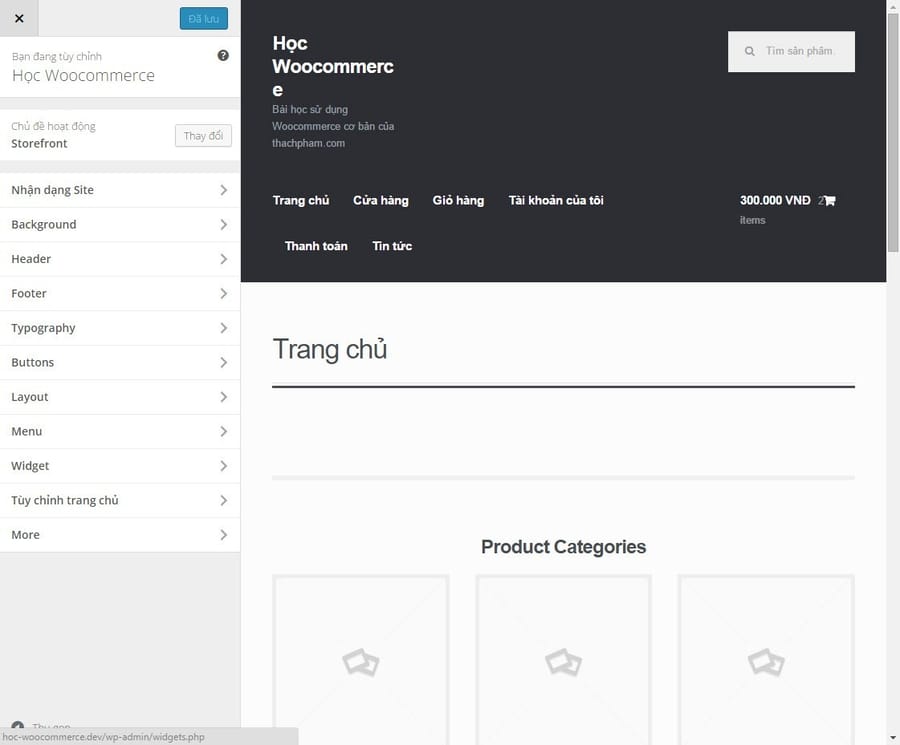Click the 'items' cart count text

tap(752, 220)
